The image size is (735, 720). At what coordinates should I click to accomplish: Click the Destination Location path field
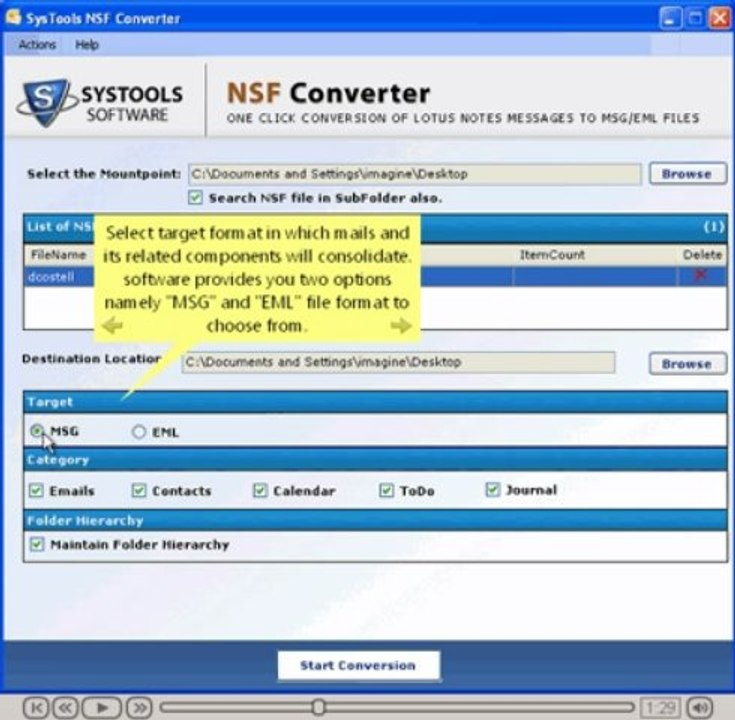[398, 362]
